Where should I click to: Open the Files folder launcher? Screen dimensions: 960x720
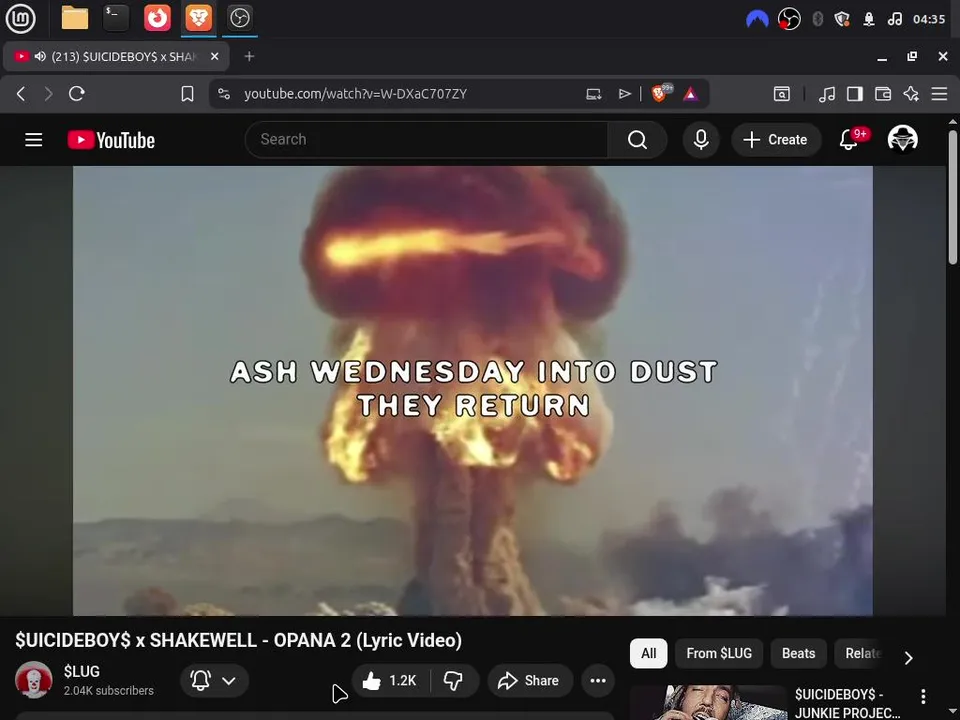(75, 18)
